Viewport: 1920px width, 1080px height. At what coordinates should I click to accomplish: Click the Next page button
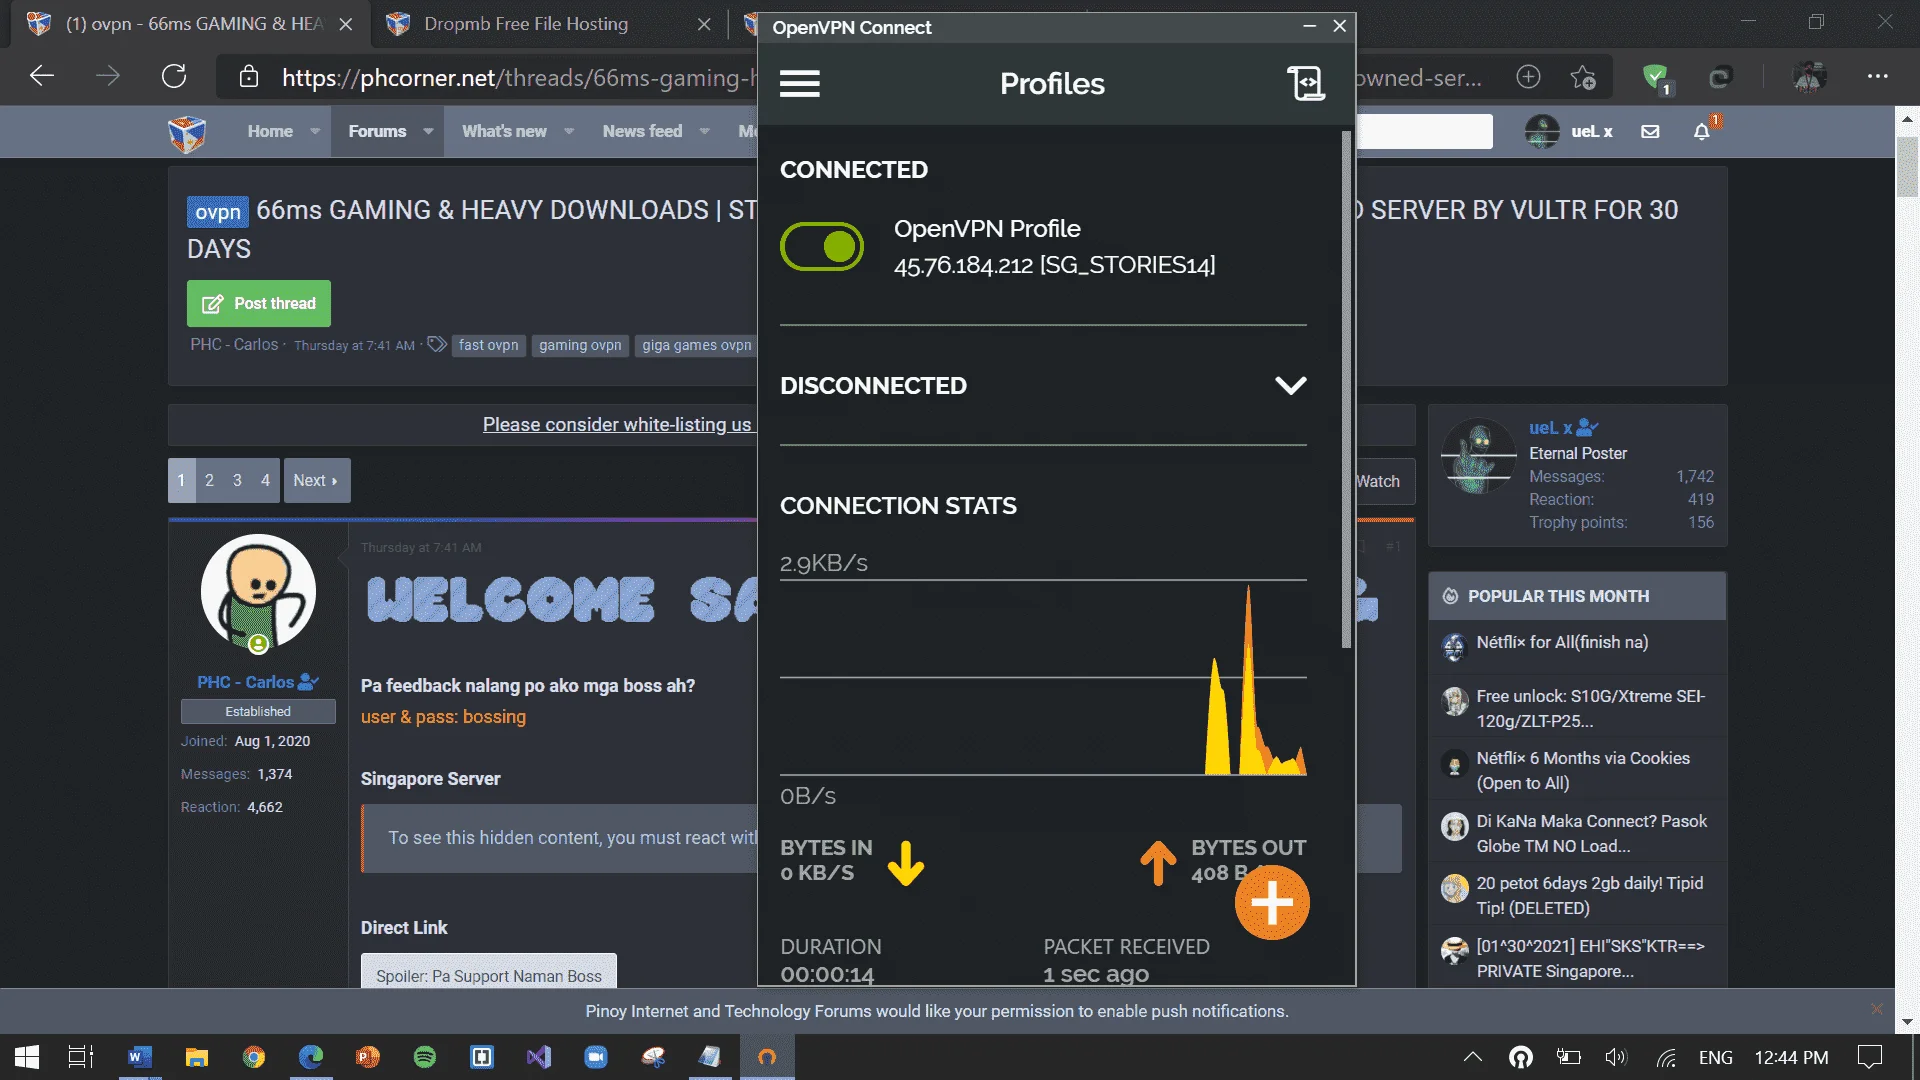tap(316, 480)
